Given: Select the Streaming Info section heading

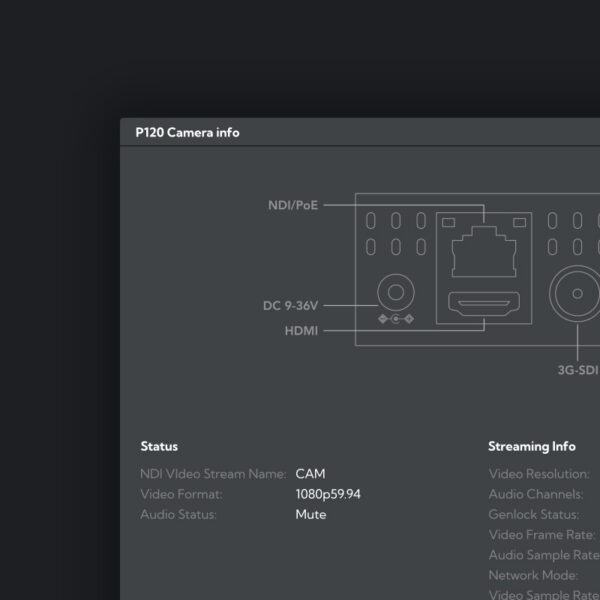Looking at the screenshot, I should pos(532,446).
